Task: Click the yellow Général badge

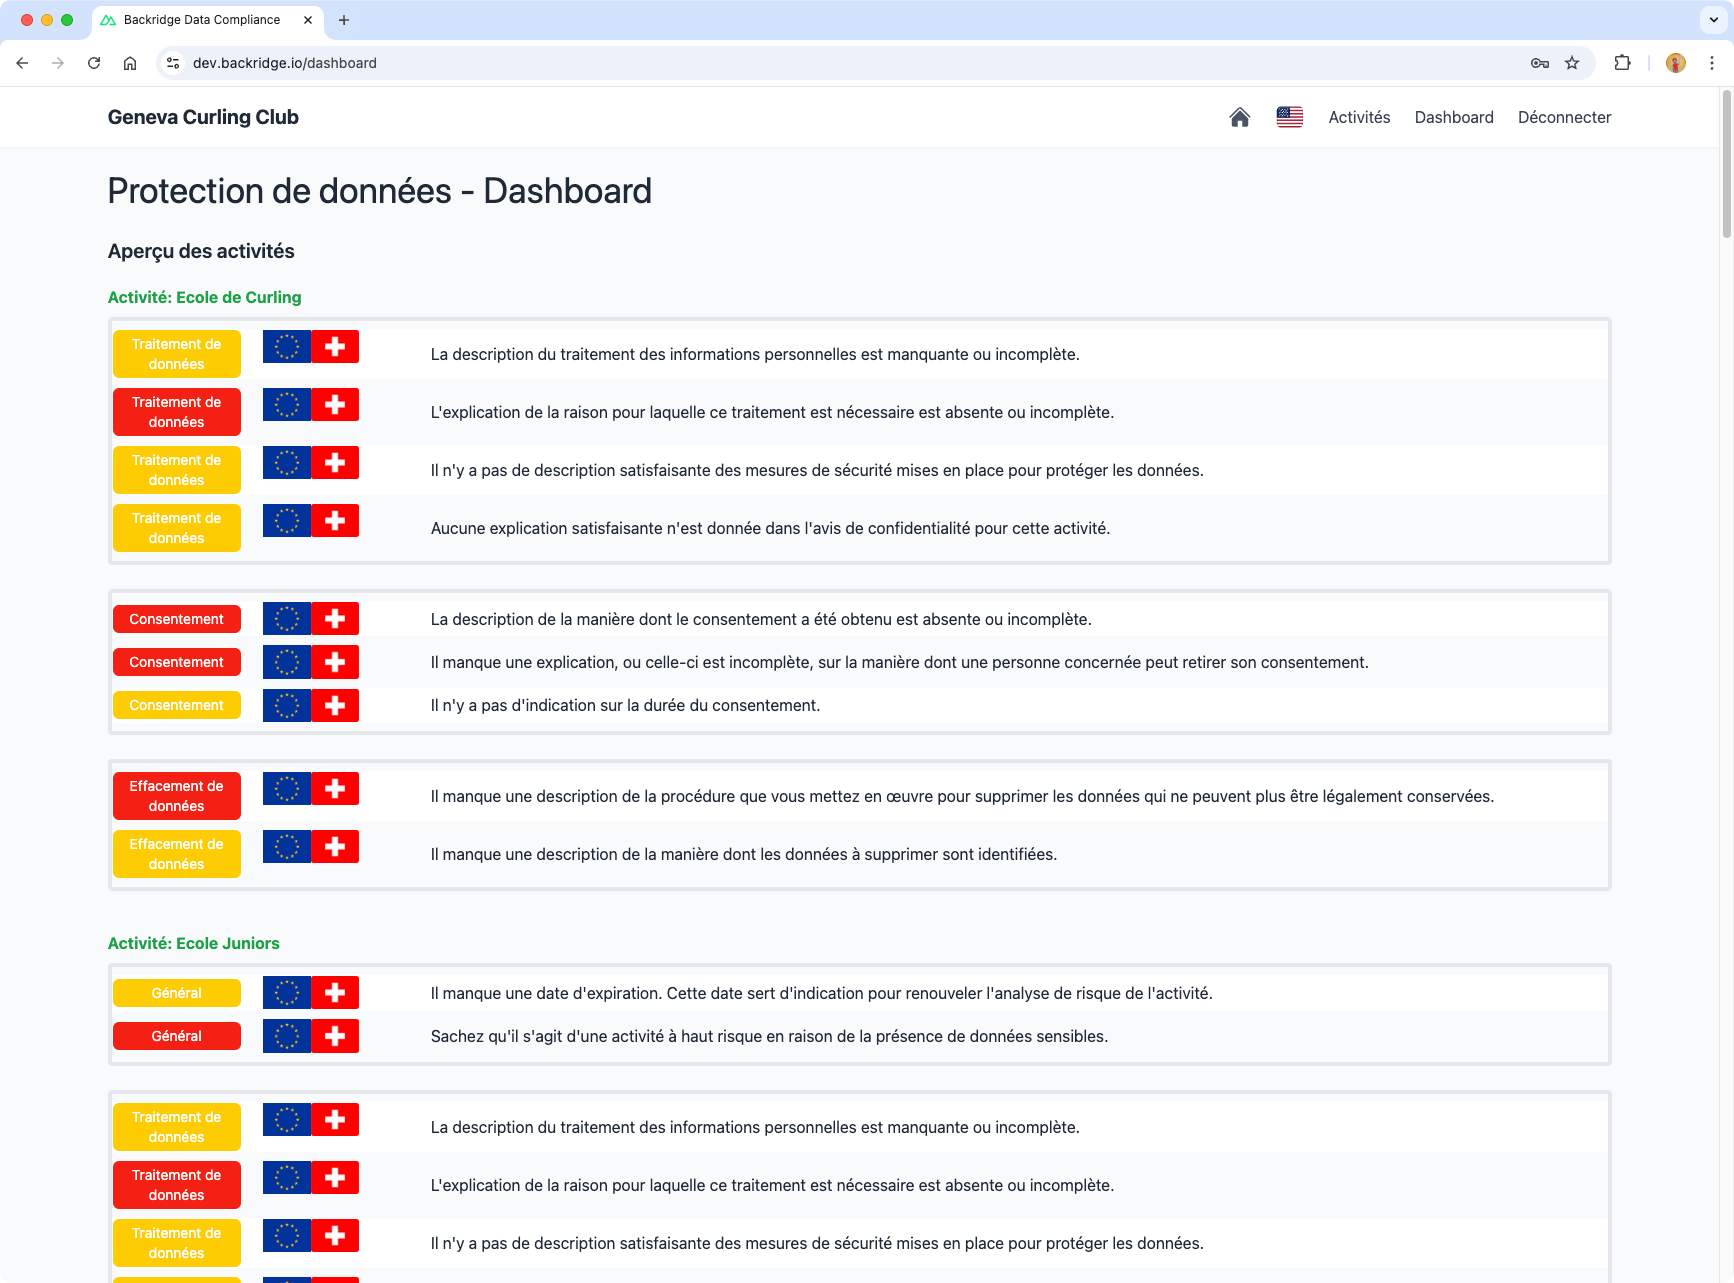Action: tap(177, 993)
